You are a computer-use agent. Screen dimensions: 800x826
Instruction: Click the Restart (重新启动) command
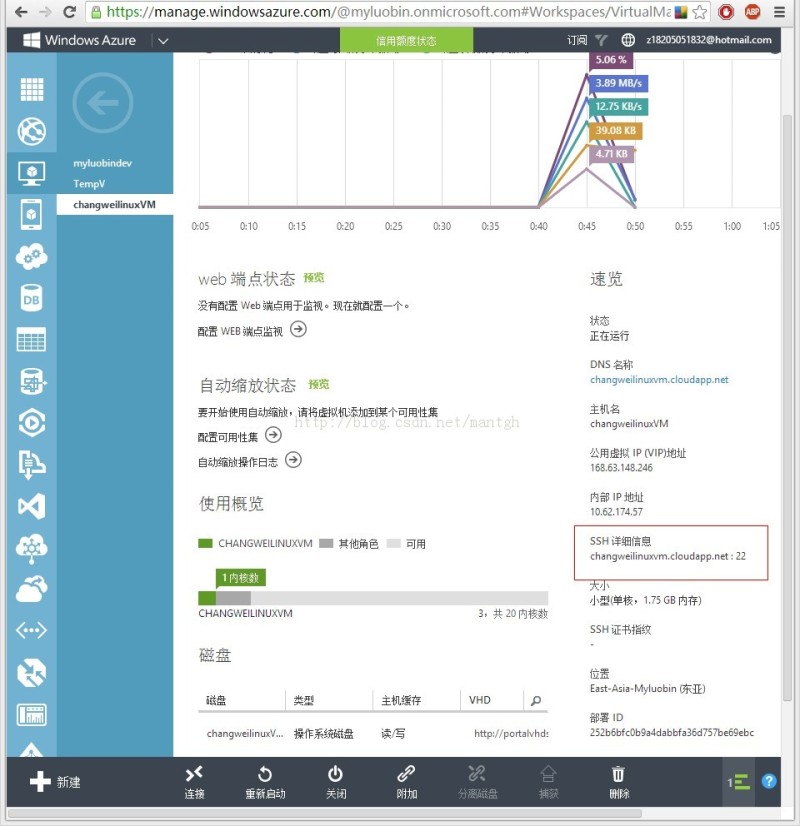pyautogui.click(x=265, y=782)
